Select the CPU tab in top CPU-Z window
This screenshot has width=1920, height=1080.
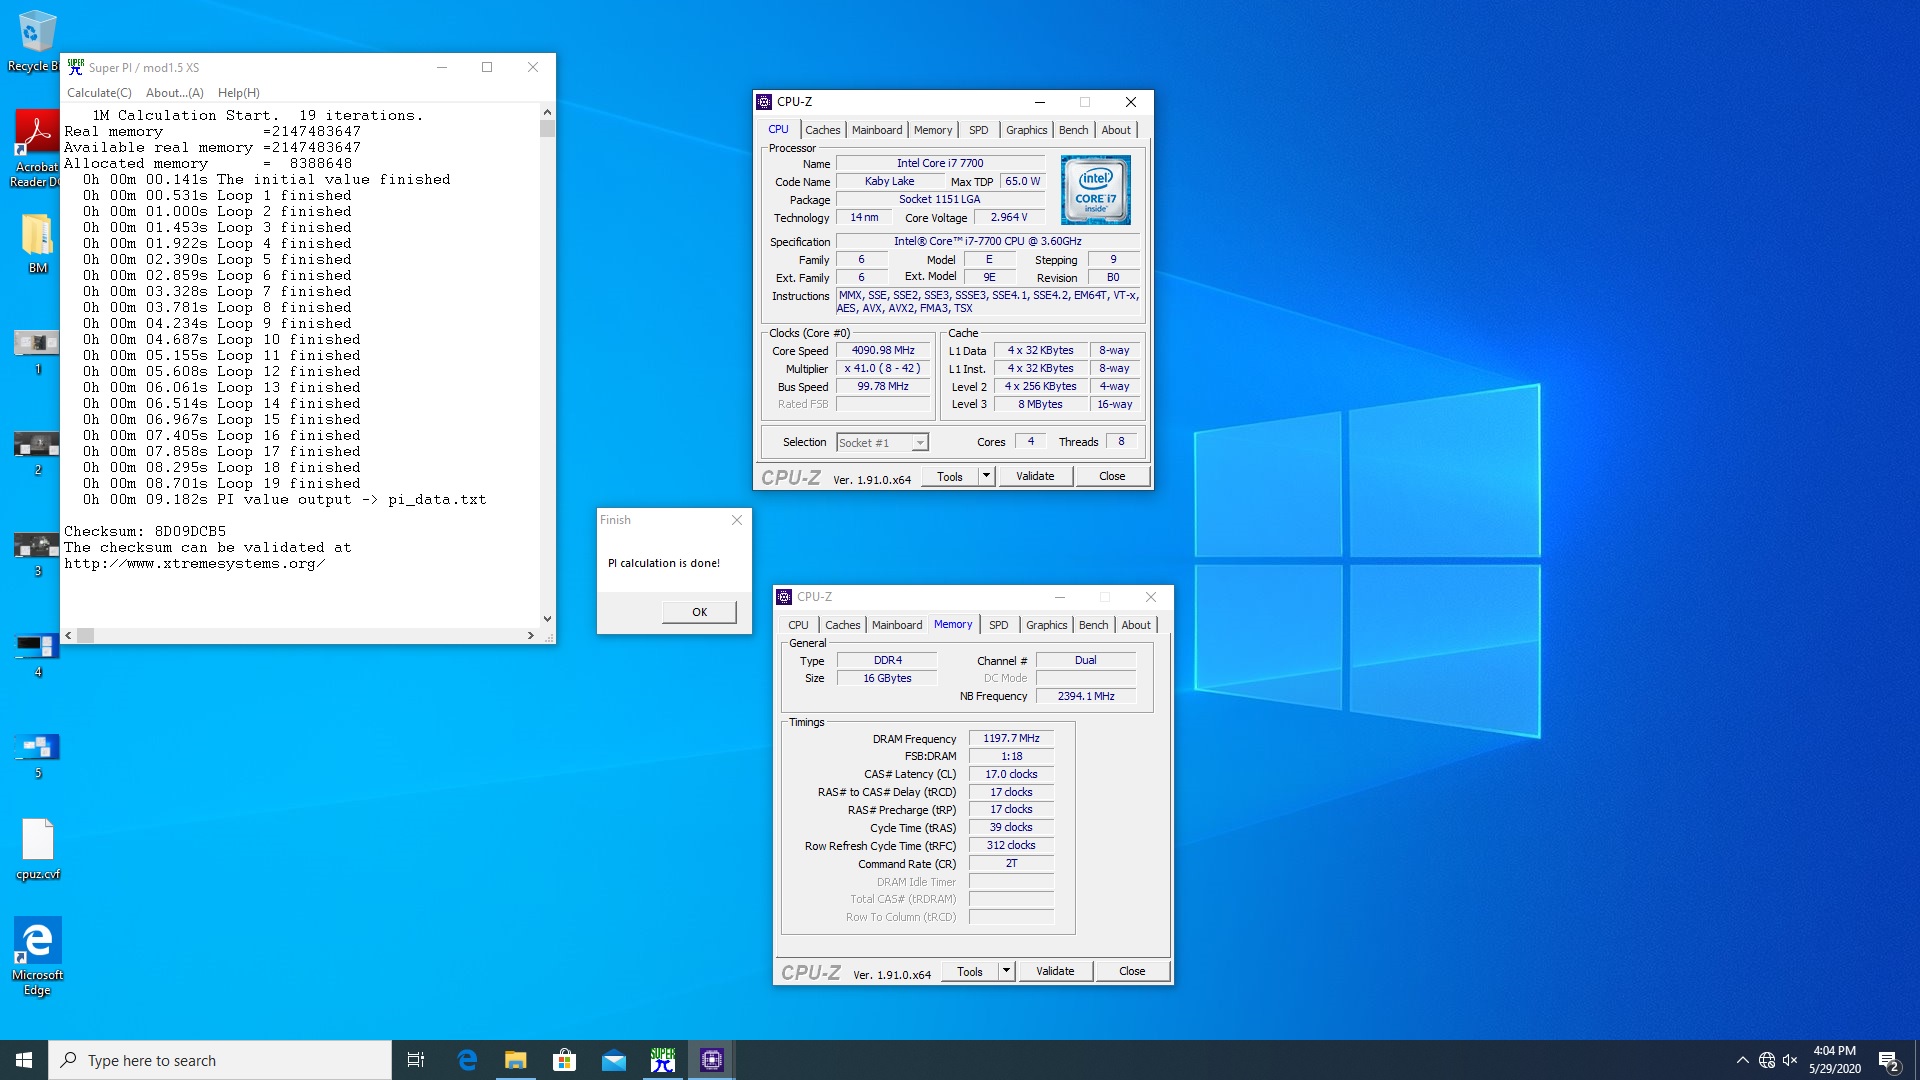pos(778,129)
